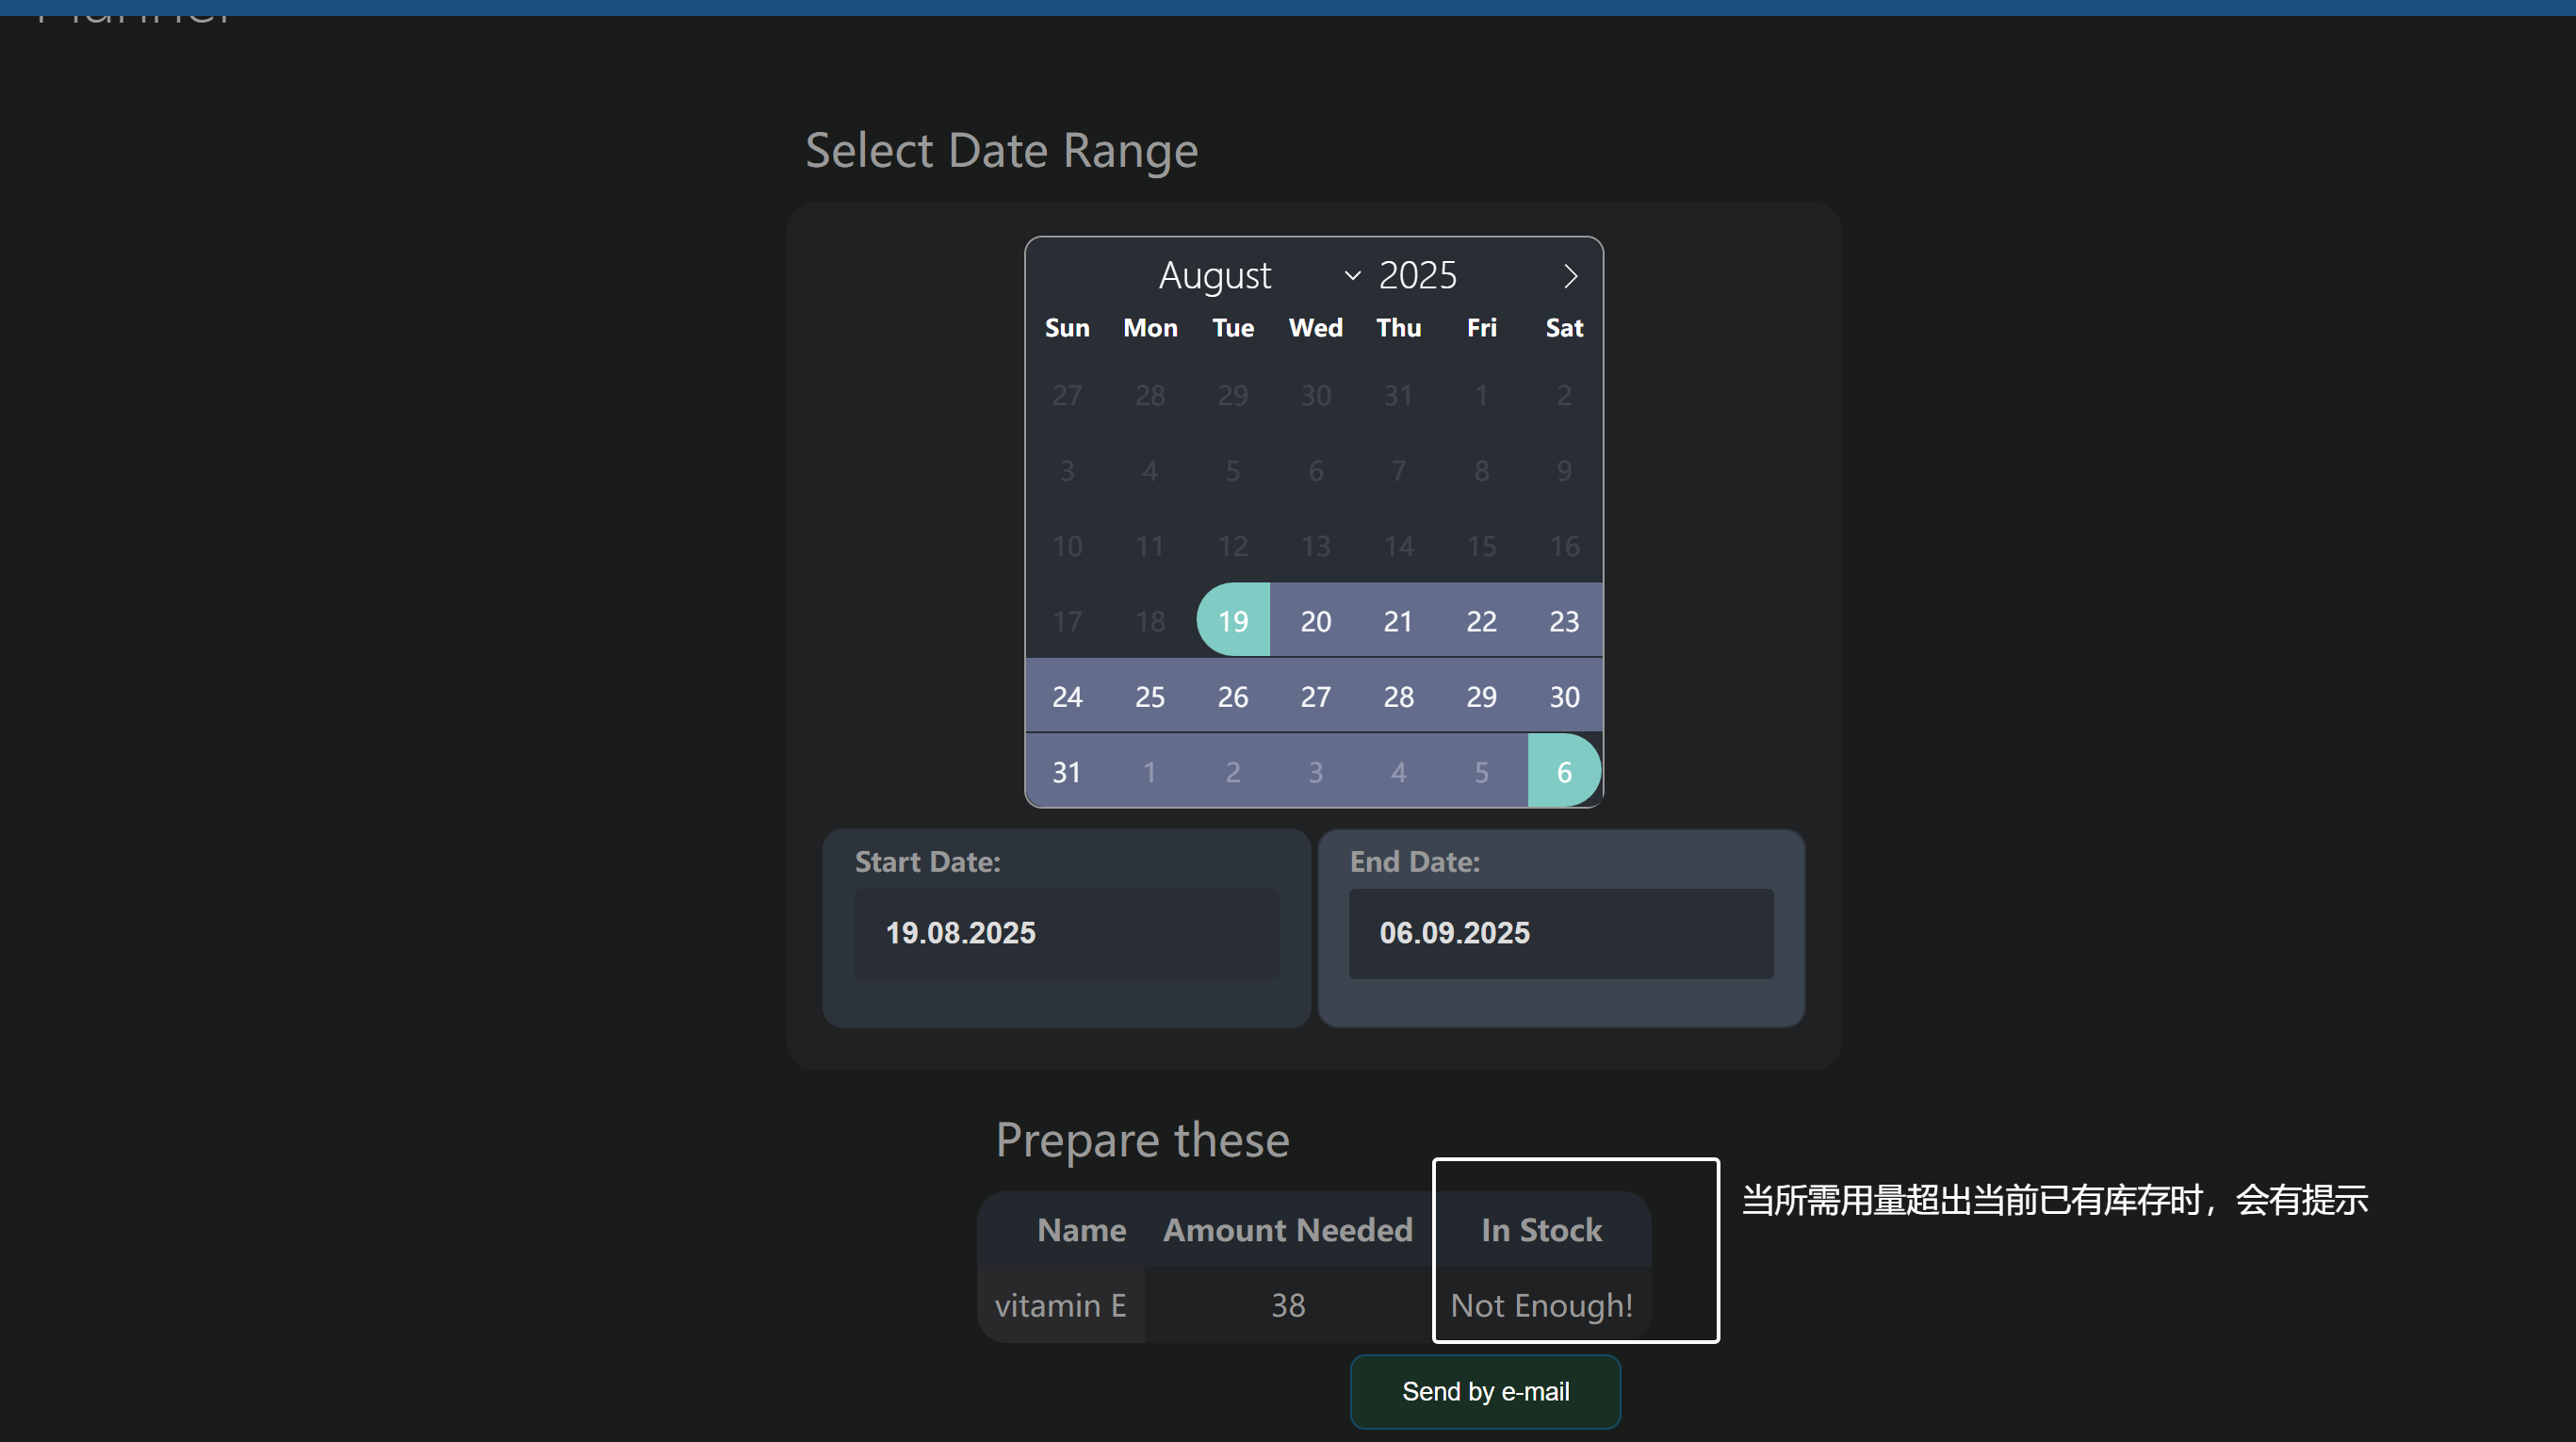The image size is (2576, 1442).
Task: Select the vitamin E row
Action: click(x=1314, y=1304)
